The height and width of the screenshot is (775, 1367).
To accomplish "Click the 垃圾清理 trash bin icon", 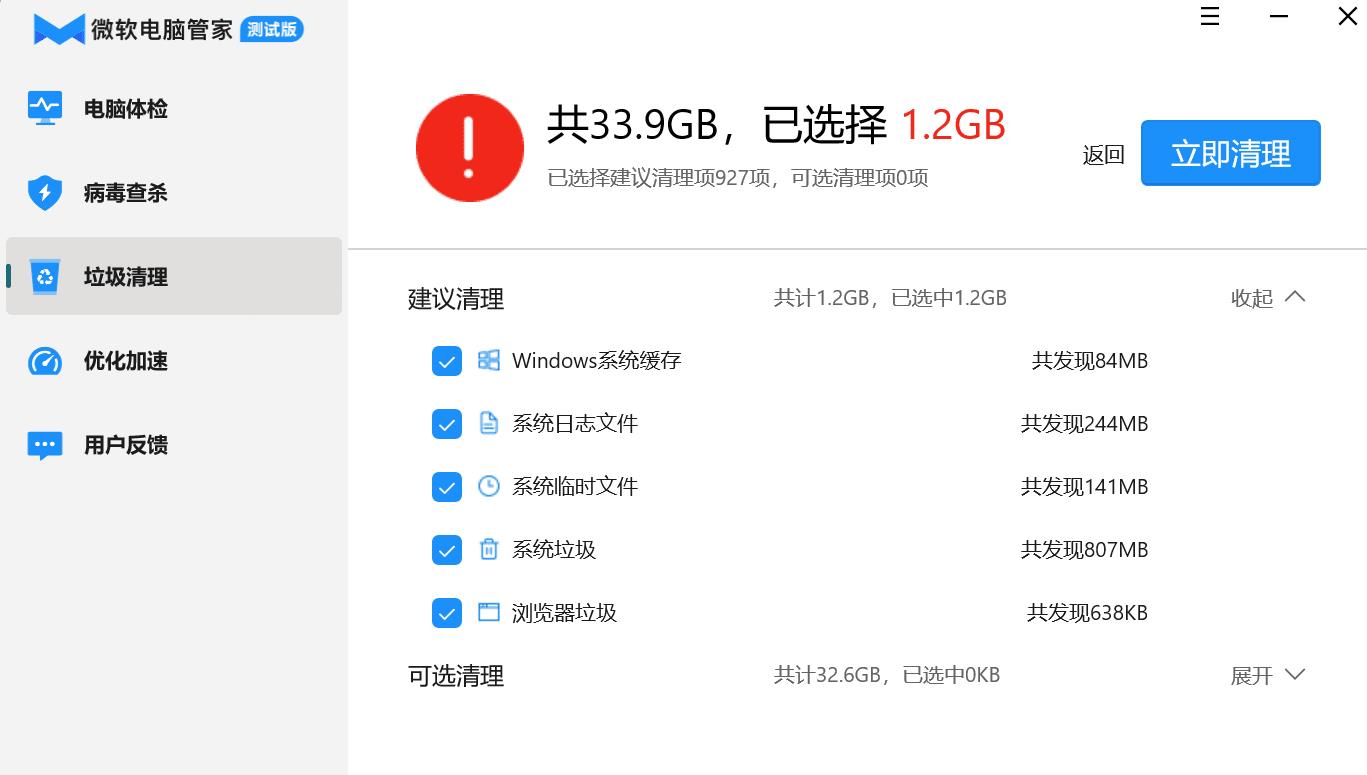I will 44,276.
